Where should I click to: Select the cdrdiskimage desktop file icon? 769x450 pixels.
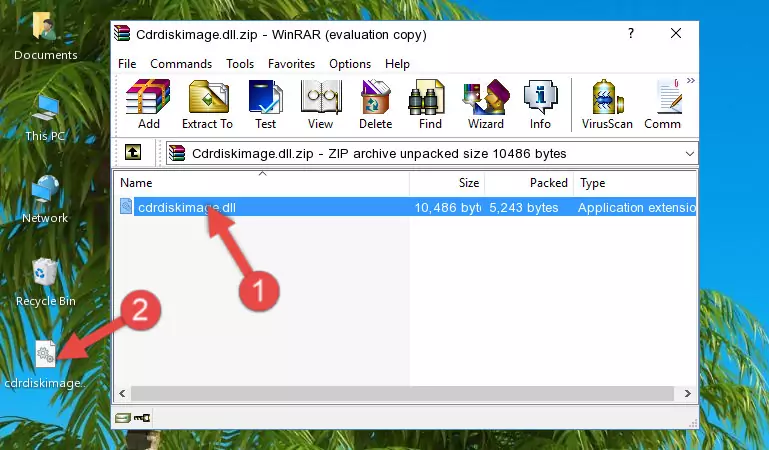[45, 365]
